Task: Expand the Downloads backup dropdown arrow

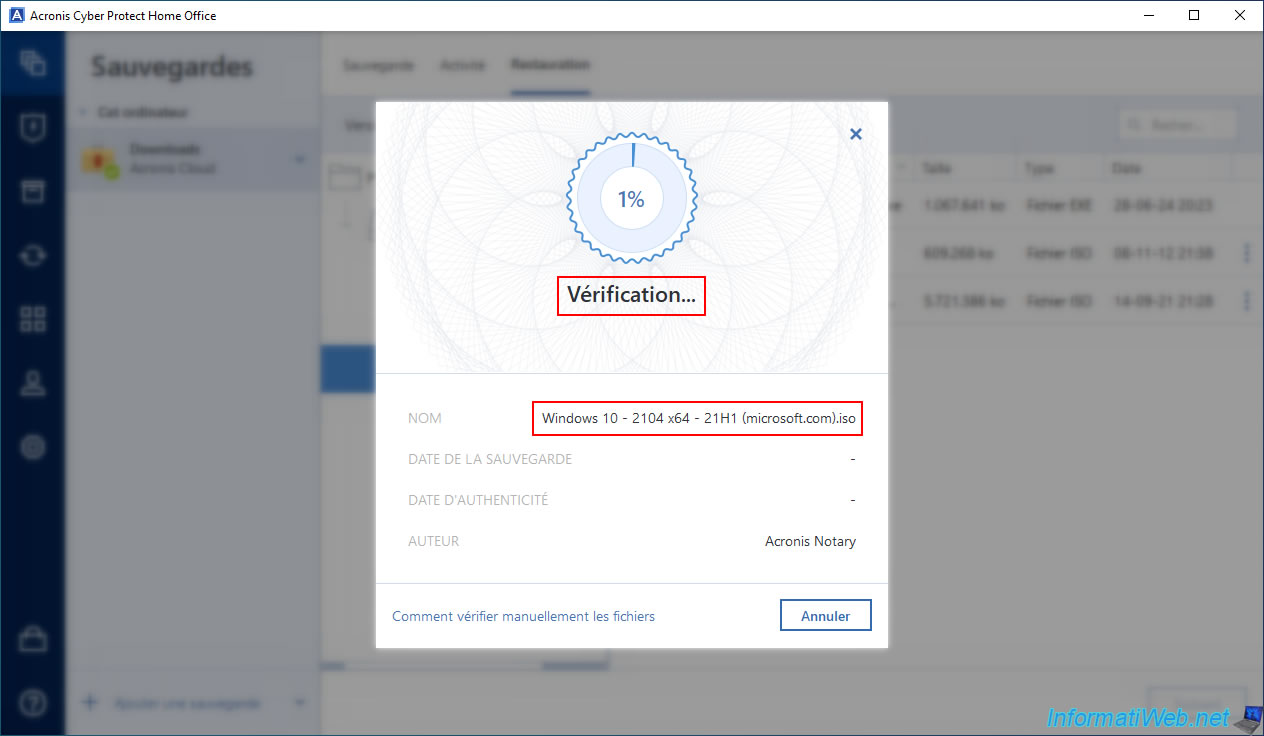Action: (299, 160)
